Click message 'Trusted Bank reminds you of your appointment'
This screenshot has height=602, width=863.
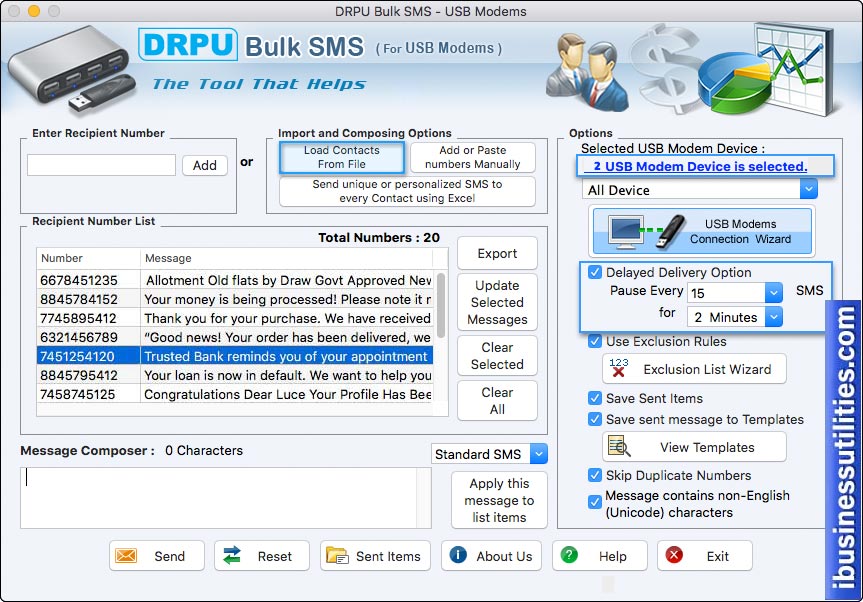(x=286, y=356)
